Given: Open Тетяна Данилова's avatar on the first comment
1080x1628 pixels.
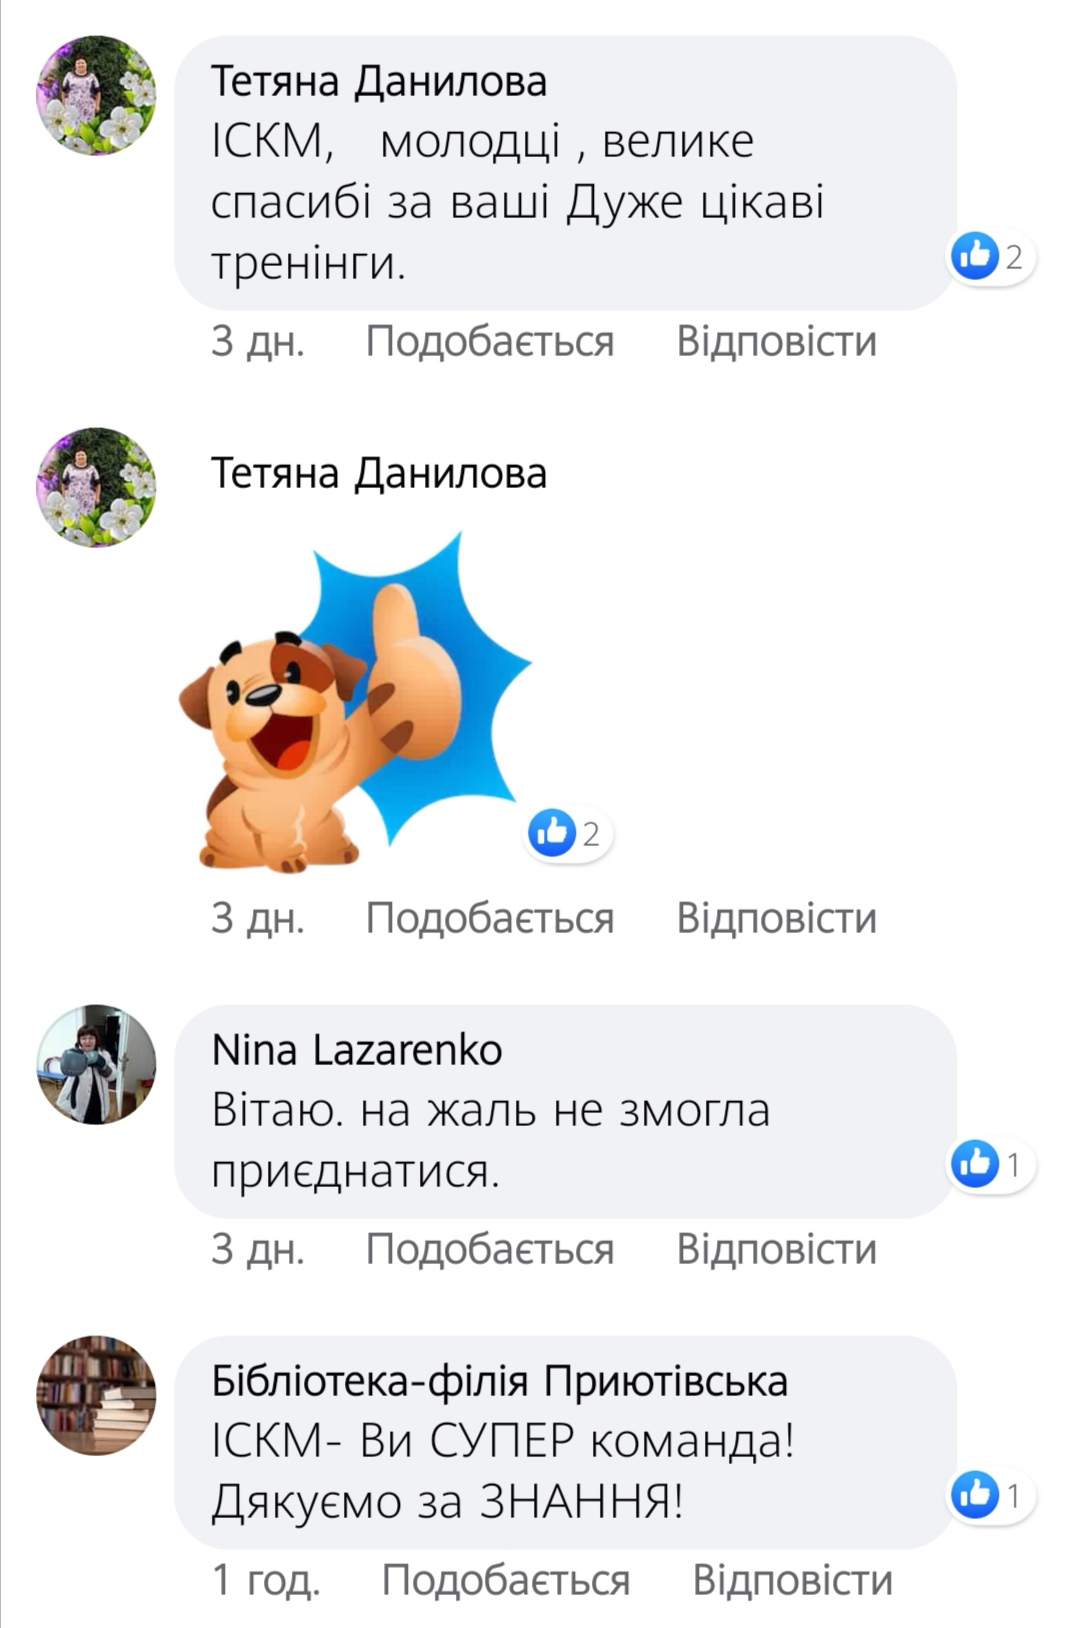Looking at the screenshot, I should [x=97, y=95].
